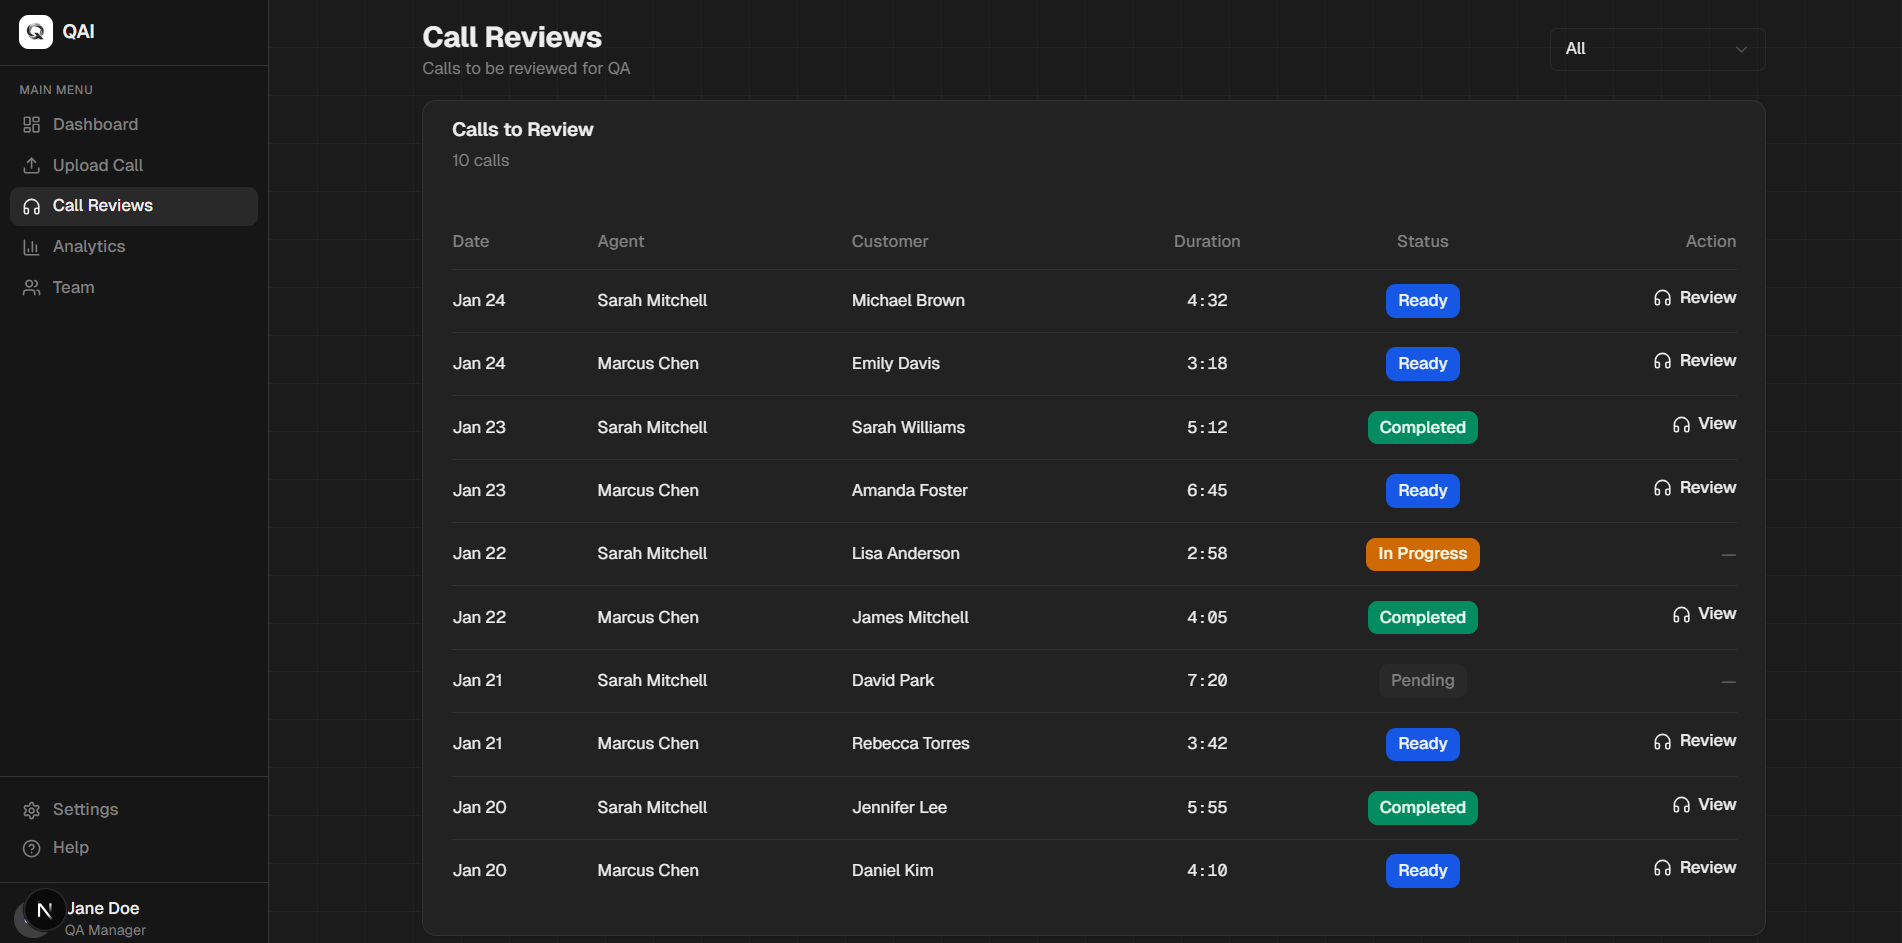Click the QAI logo icon
The height and width of the screenshot is (943, 1902).
36,32
